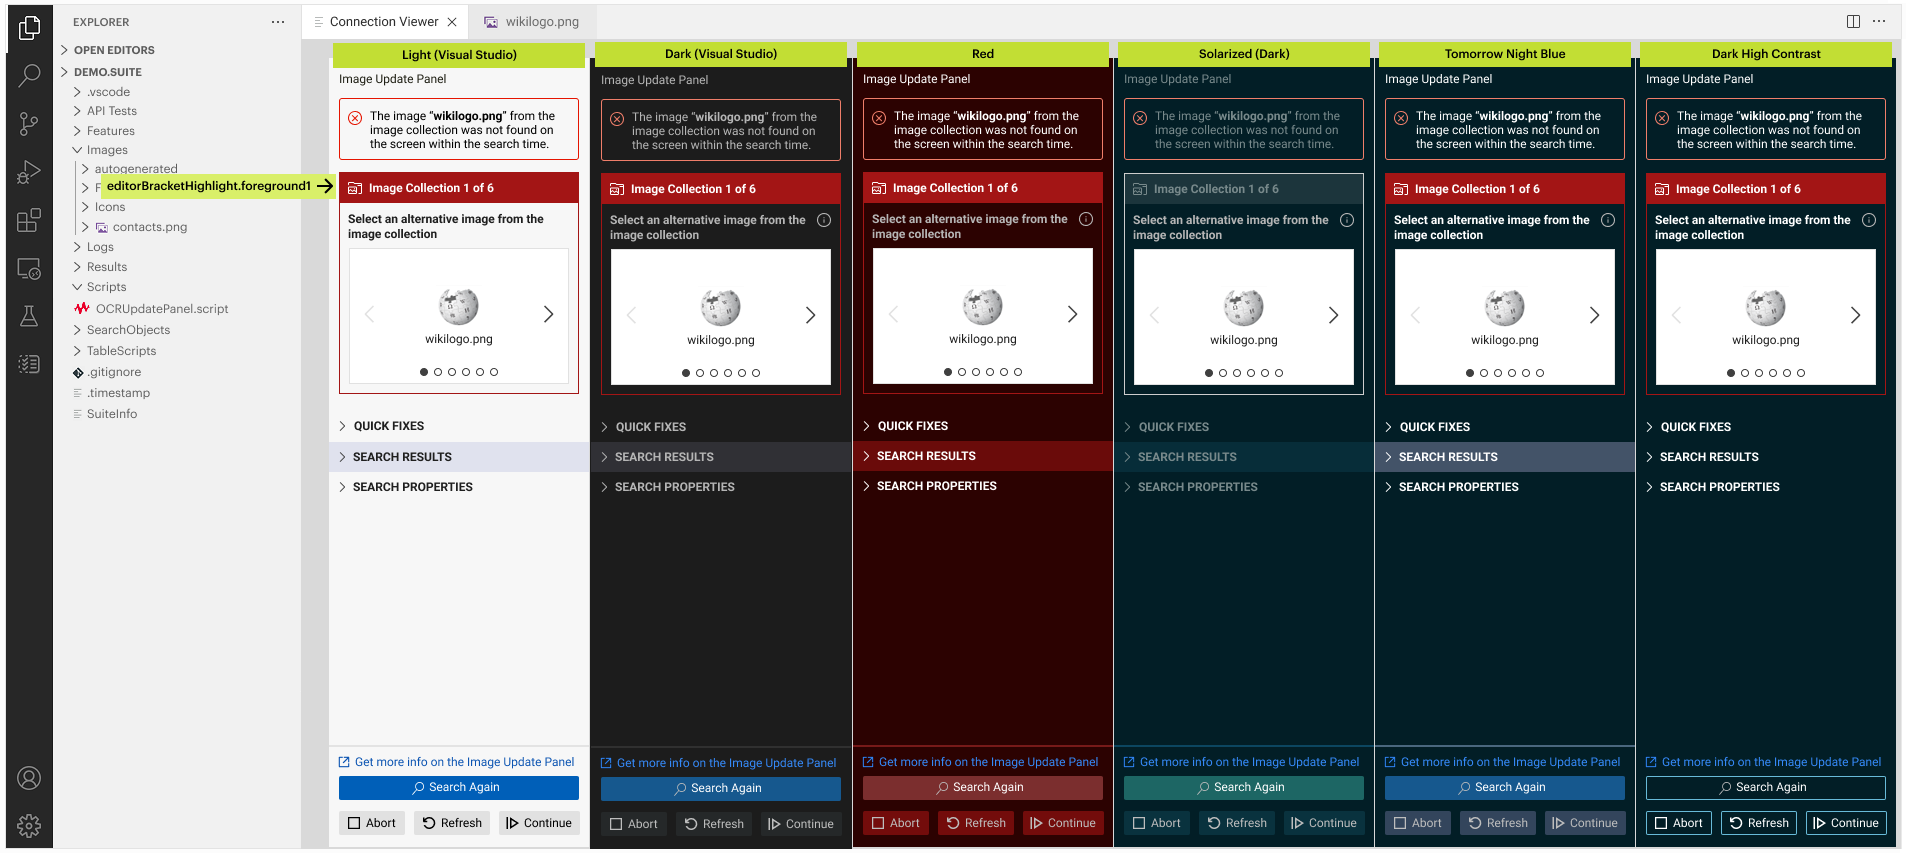1906x853 pixels.
Task: Click the info icon in the Dark (Visual Studio) panel
Action: [x=824, y=220]
